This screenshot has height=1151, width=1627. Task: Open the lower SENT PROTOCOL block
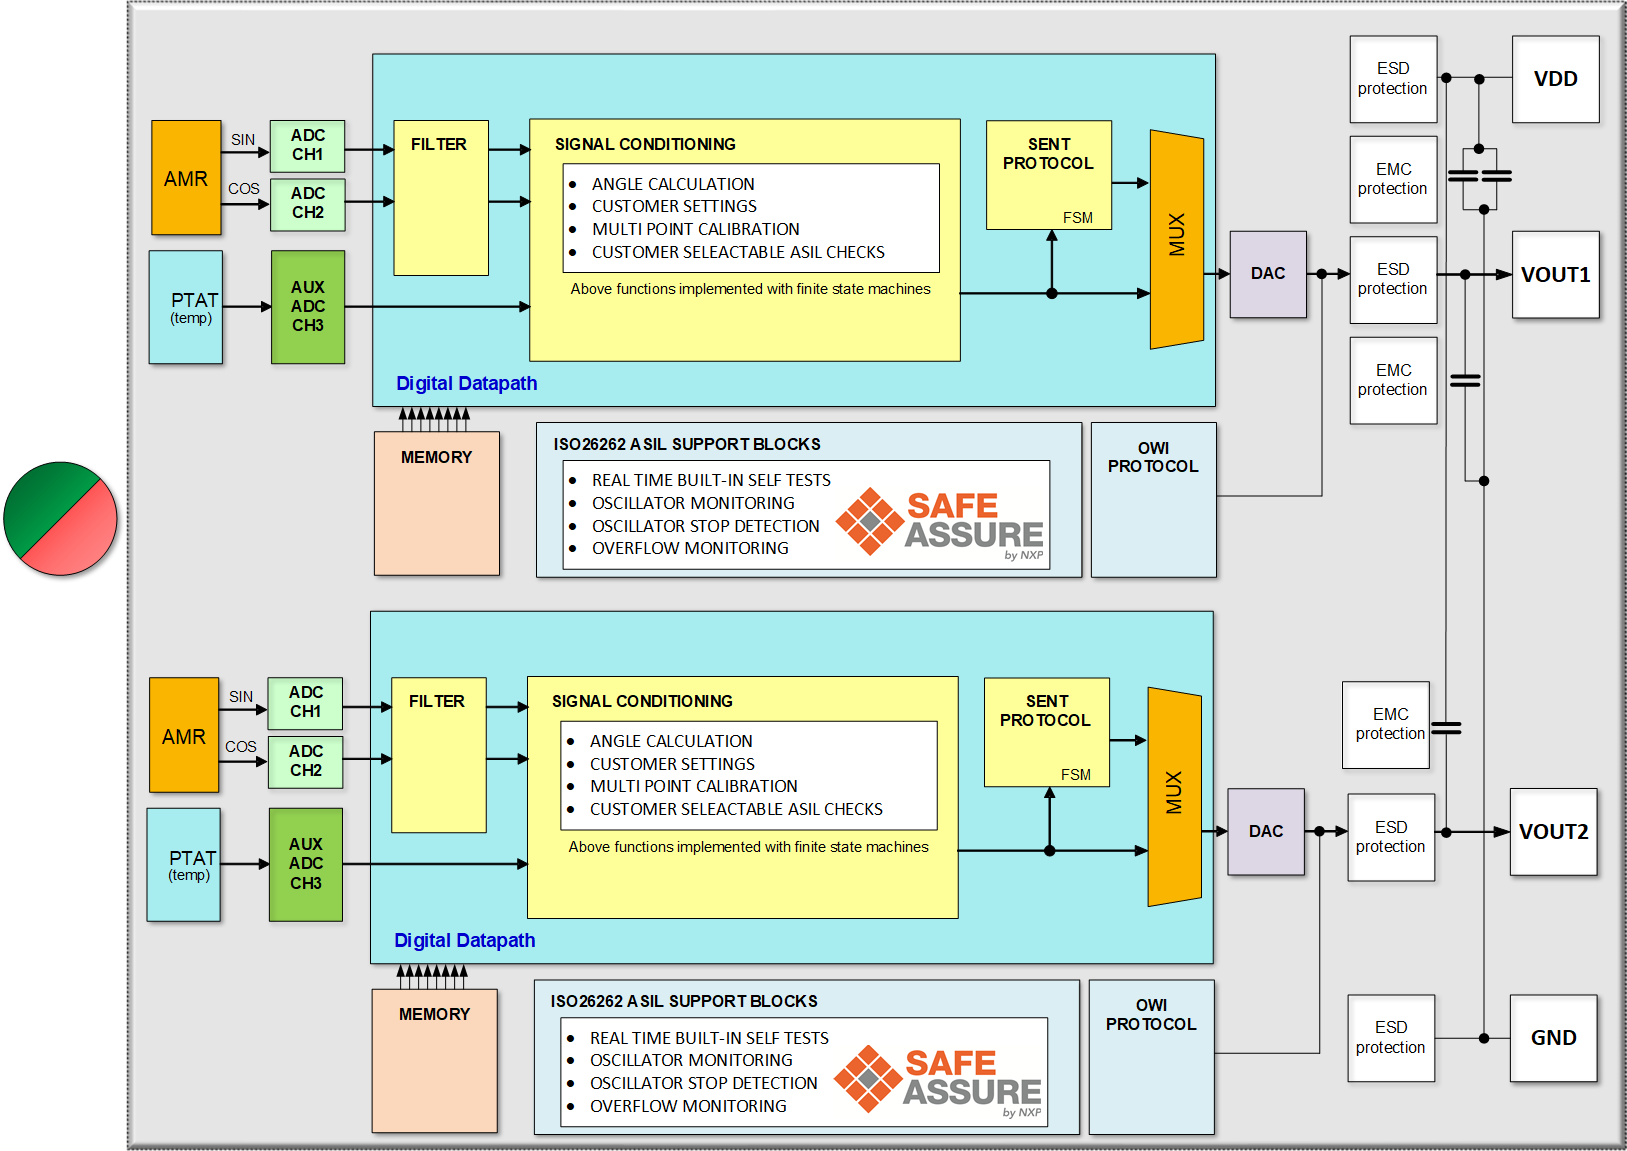pyautogui.click(x=1046, y=730)
